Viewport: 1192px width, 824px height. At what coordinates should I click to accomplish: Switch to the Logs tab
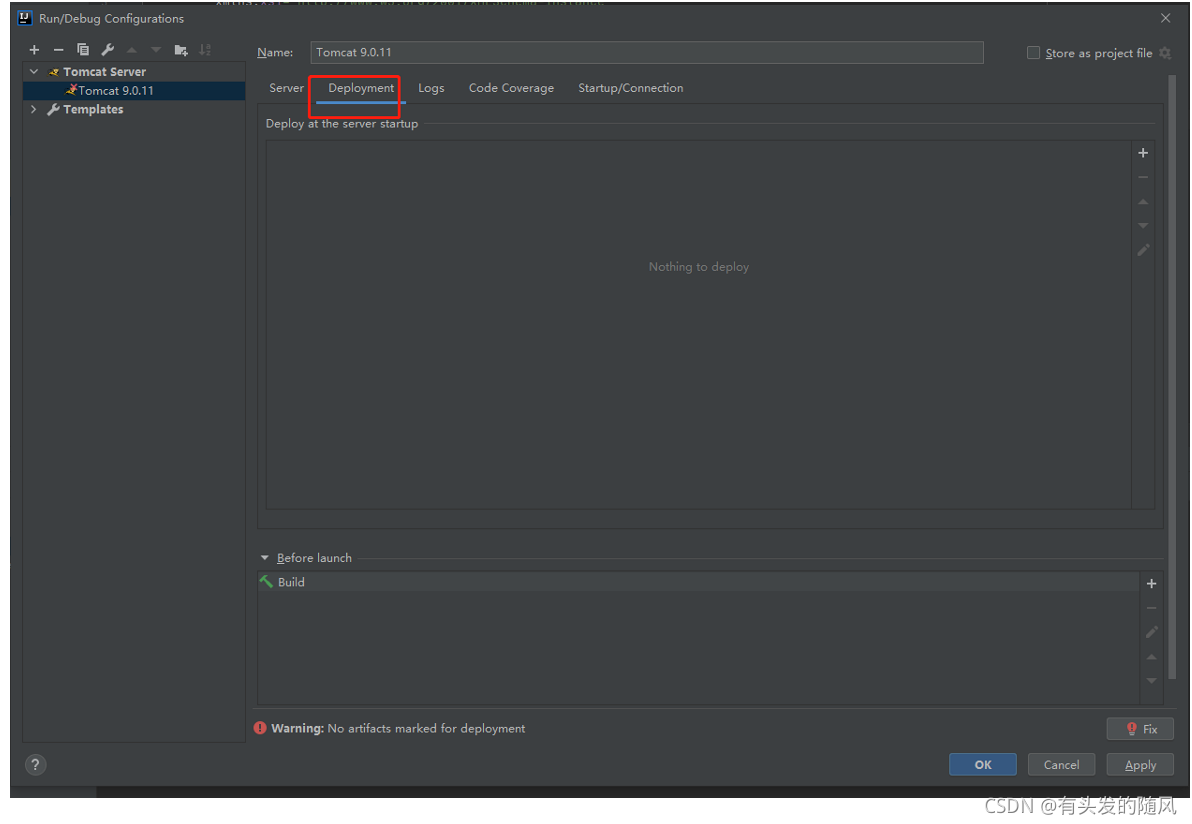431,88
